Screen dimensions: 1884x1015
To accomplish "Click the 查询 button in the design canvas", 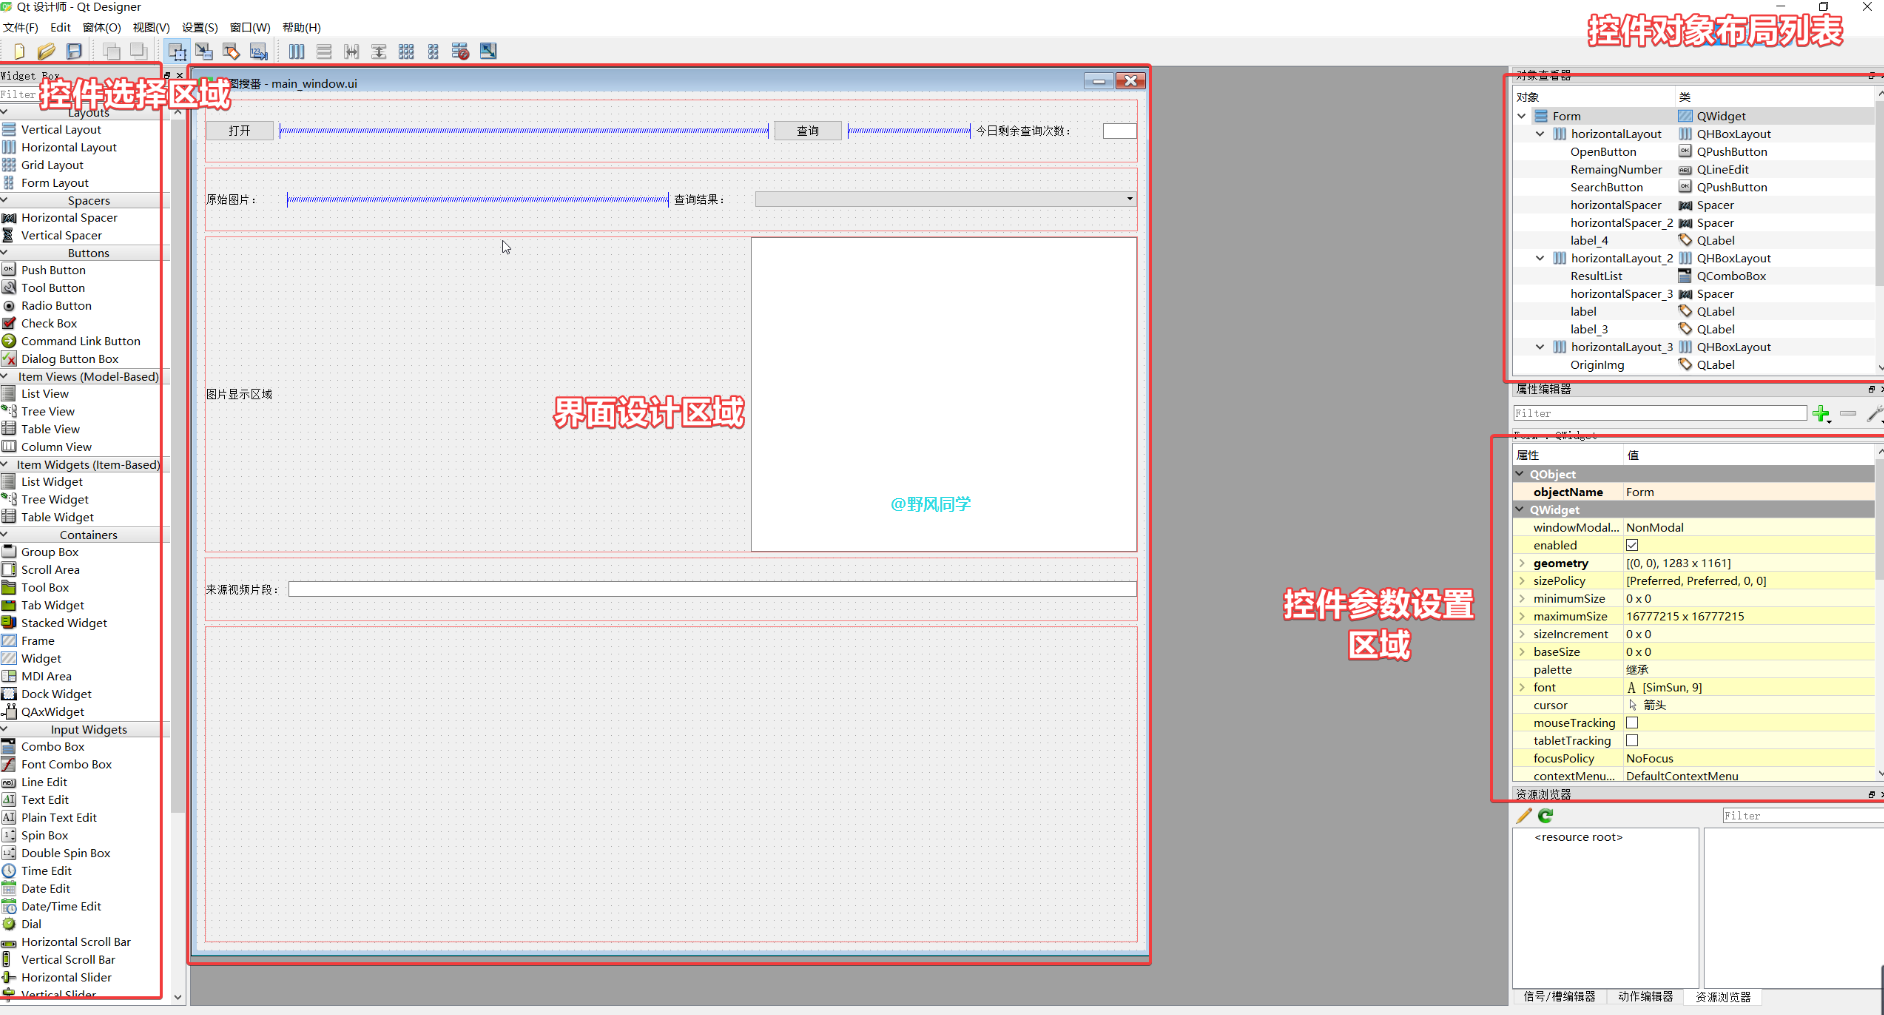I will 807,130.
